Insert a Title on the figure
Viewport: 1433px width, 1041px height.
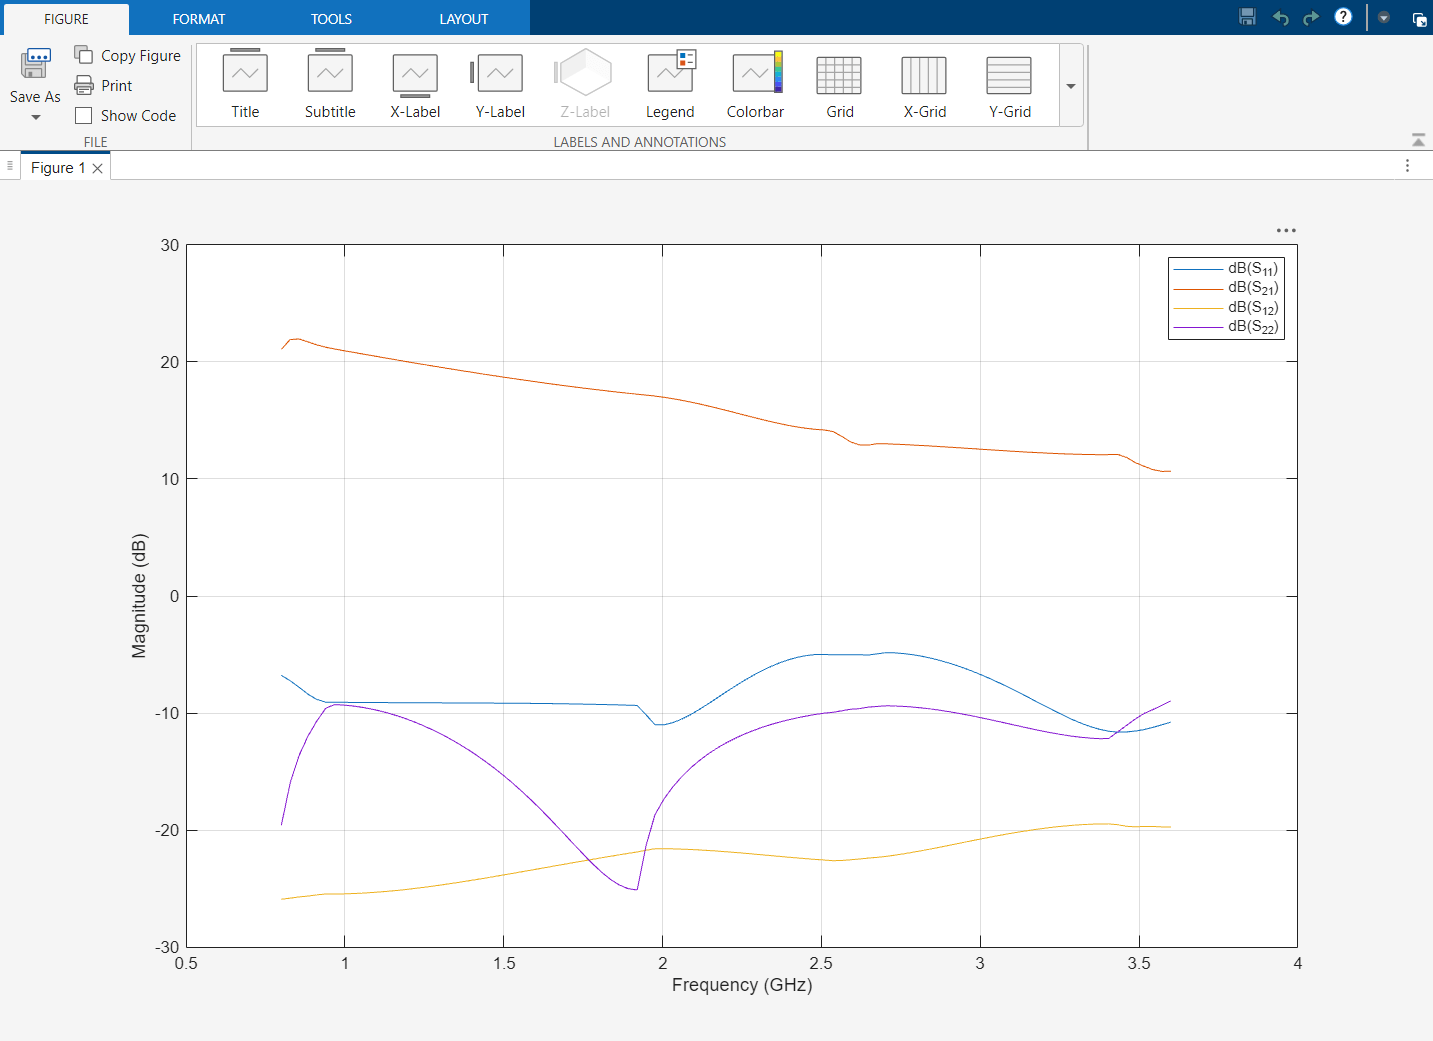(245, 84)
